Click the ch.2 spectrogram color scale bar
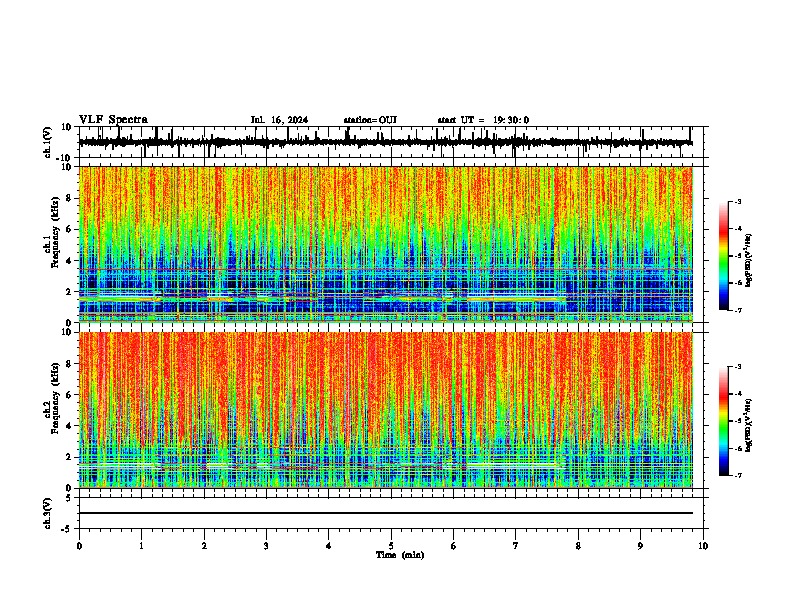The width and height of the screenshot is (792, 612). pyautogui.click(x=724, y=421)
